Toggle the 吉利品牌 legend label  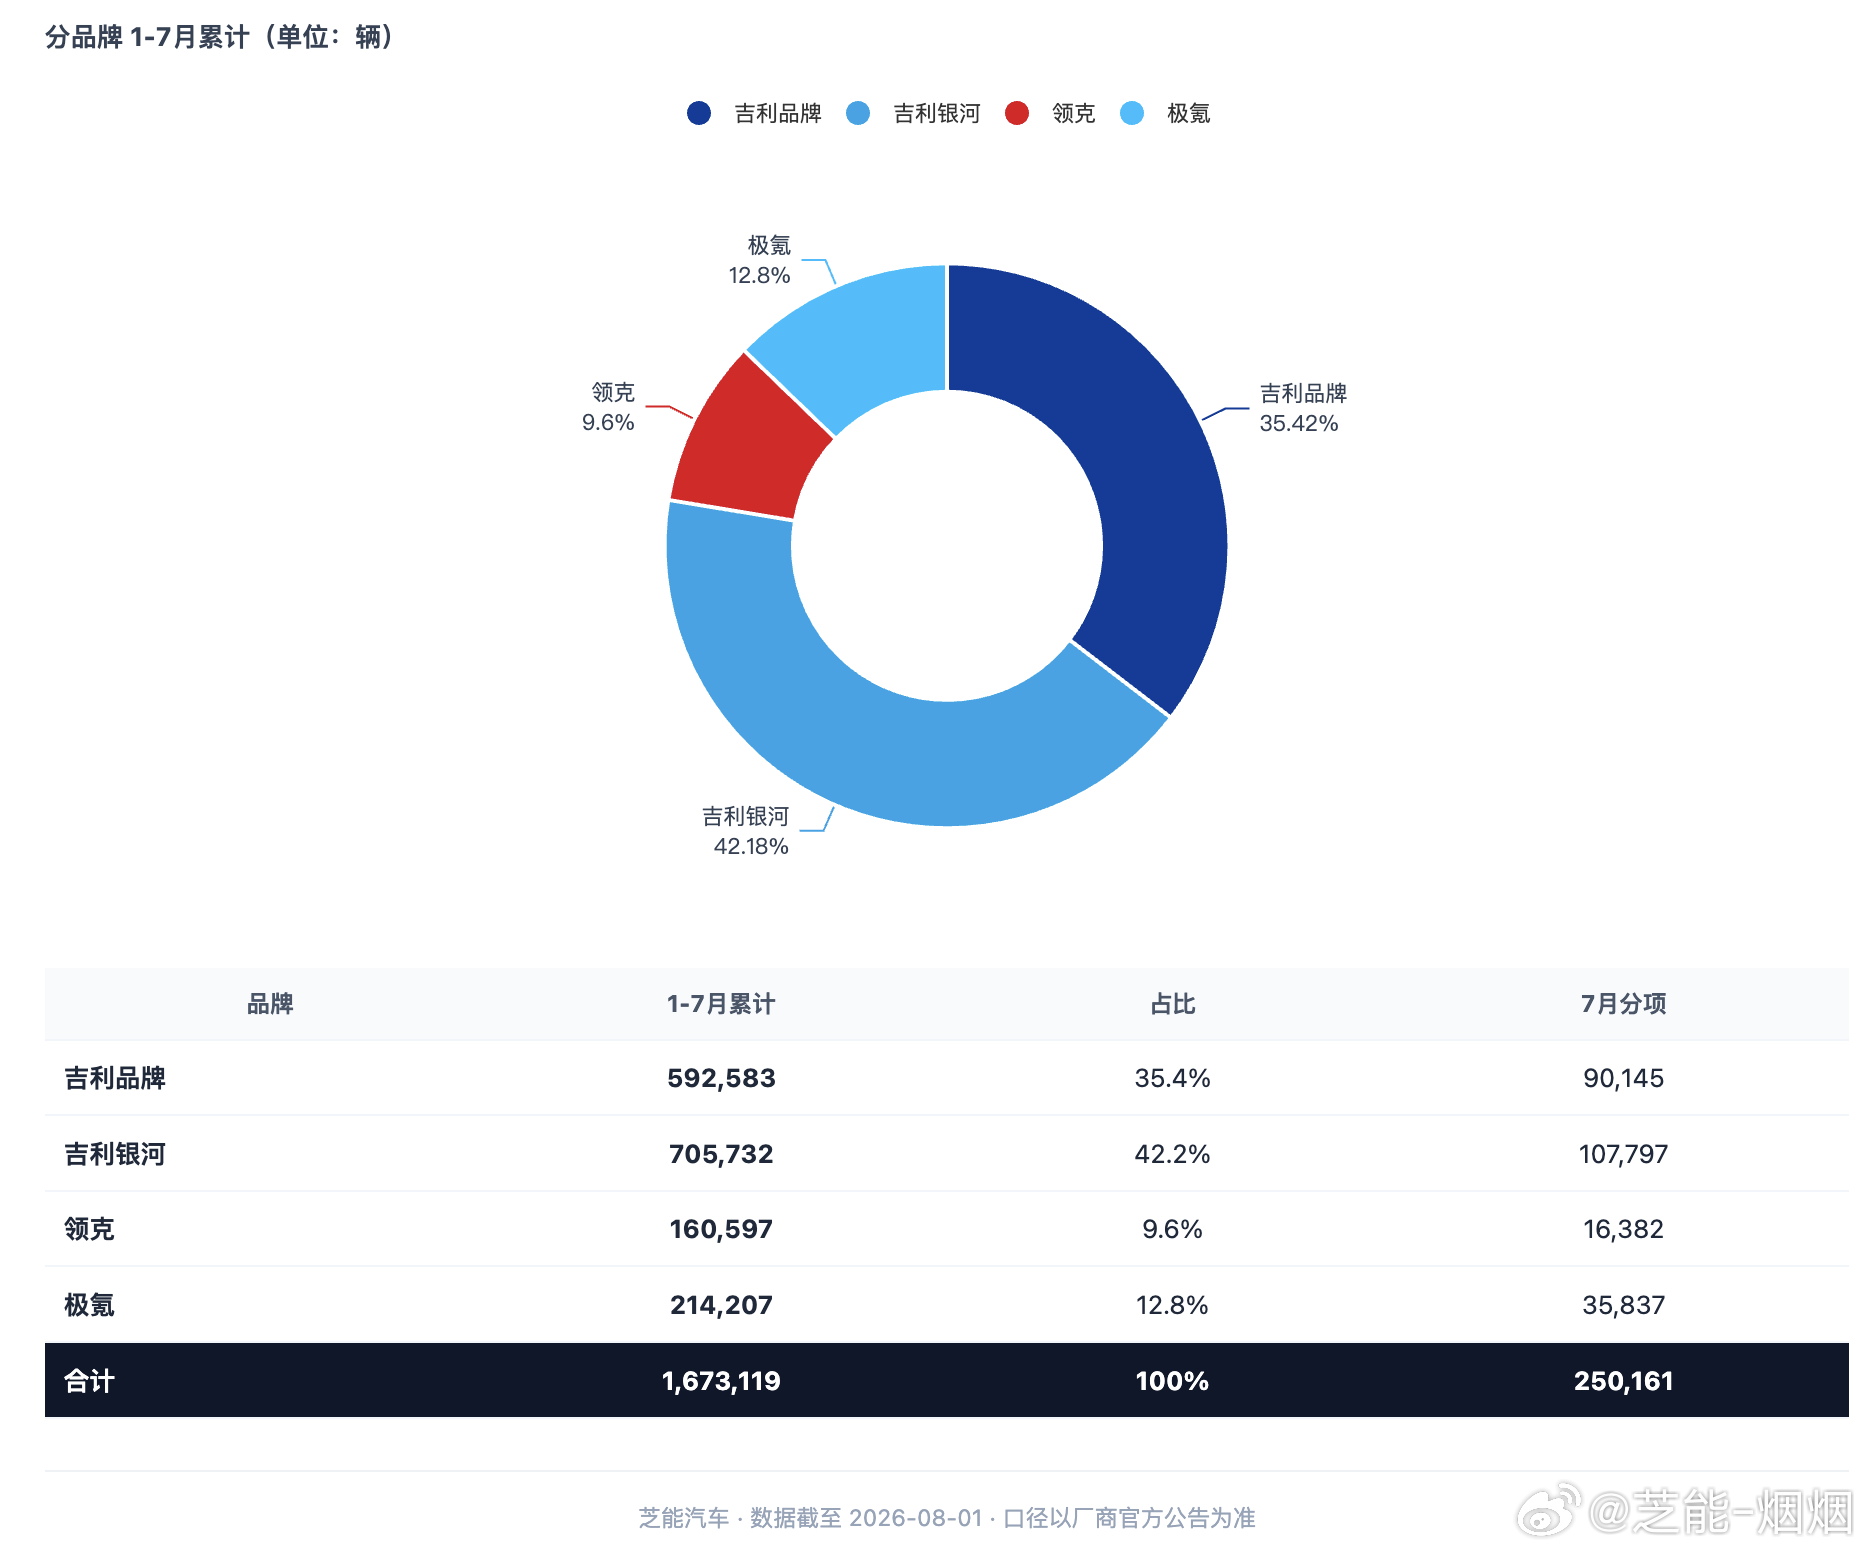[x=778, y=114]
